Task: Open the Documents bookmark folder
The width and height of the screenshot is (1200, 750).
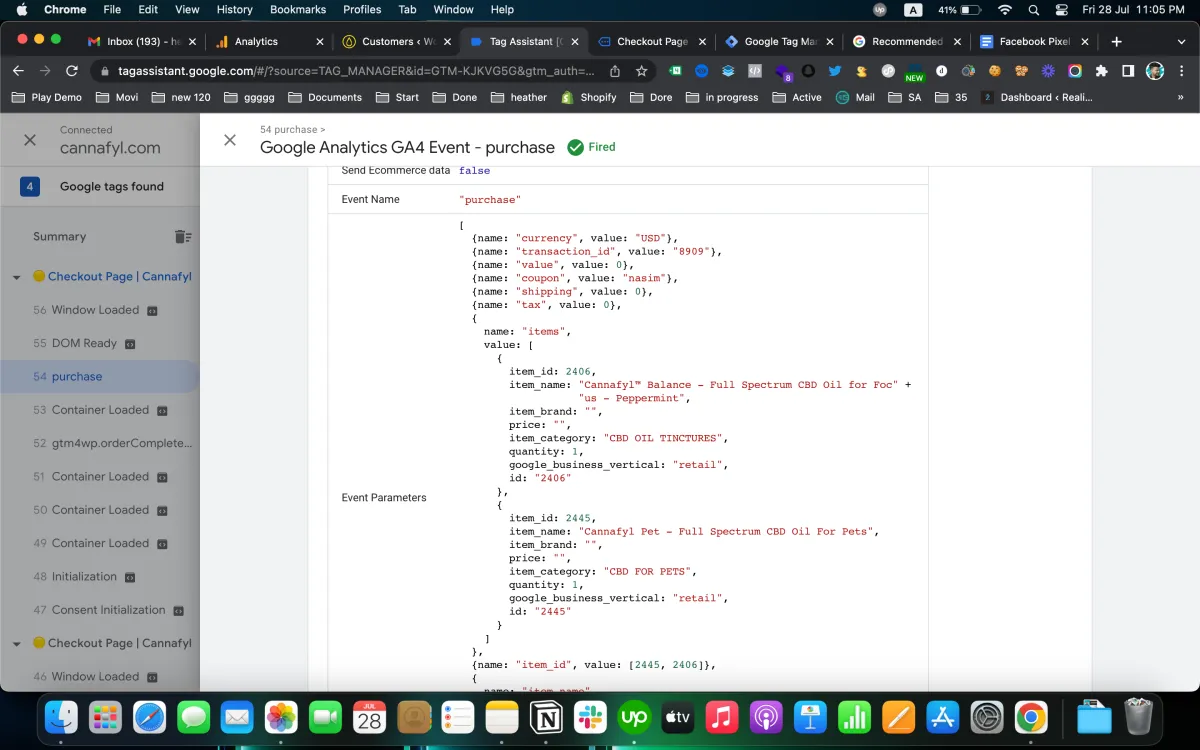Action: (325, 97)
